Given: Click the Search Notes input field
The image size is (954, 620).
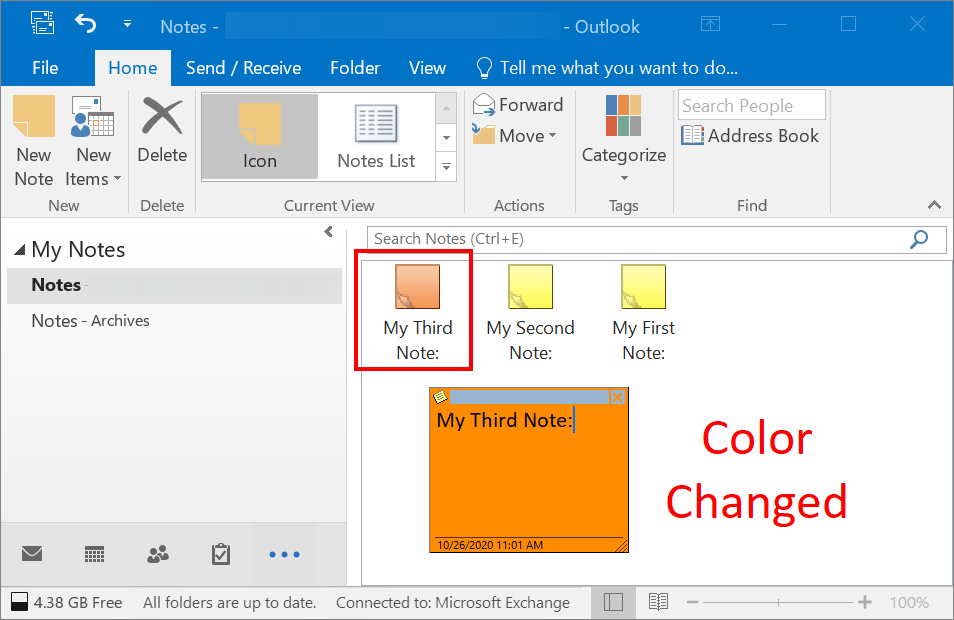Looking at the screenshot, I should [636, 239].
